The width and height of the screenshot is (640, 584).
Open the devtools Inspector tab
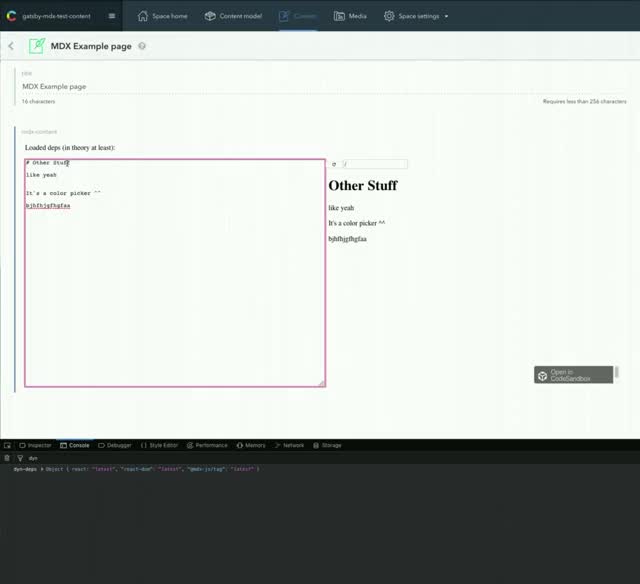coord(35,445)
